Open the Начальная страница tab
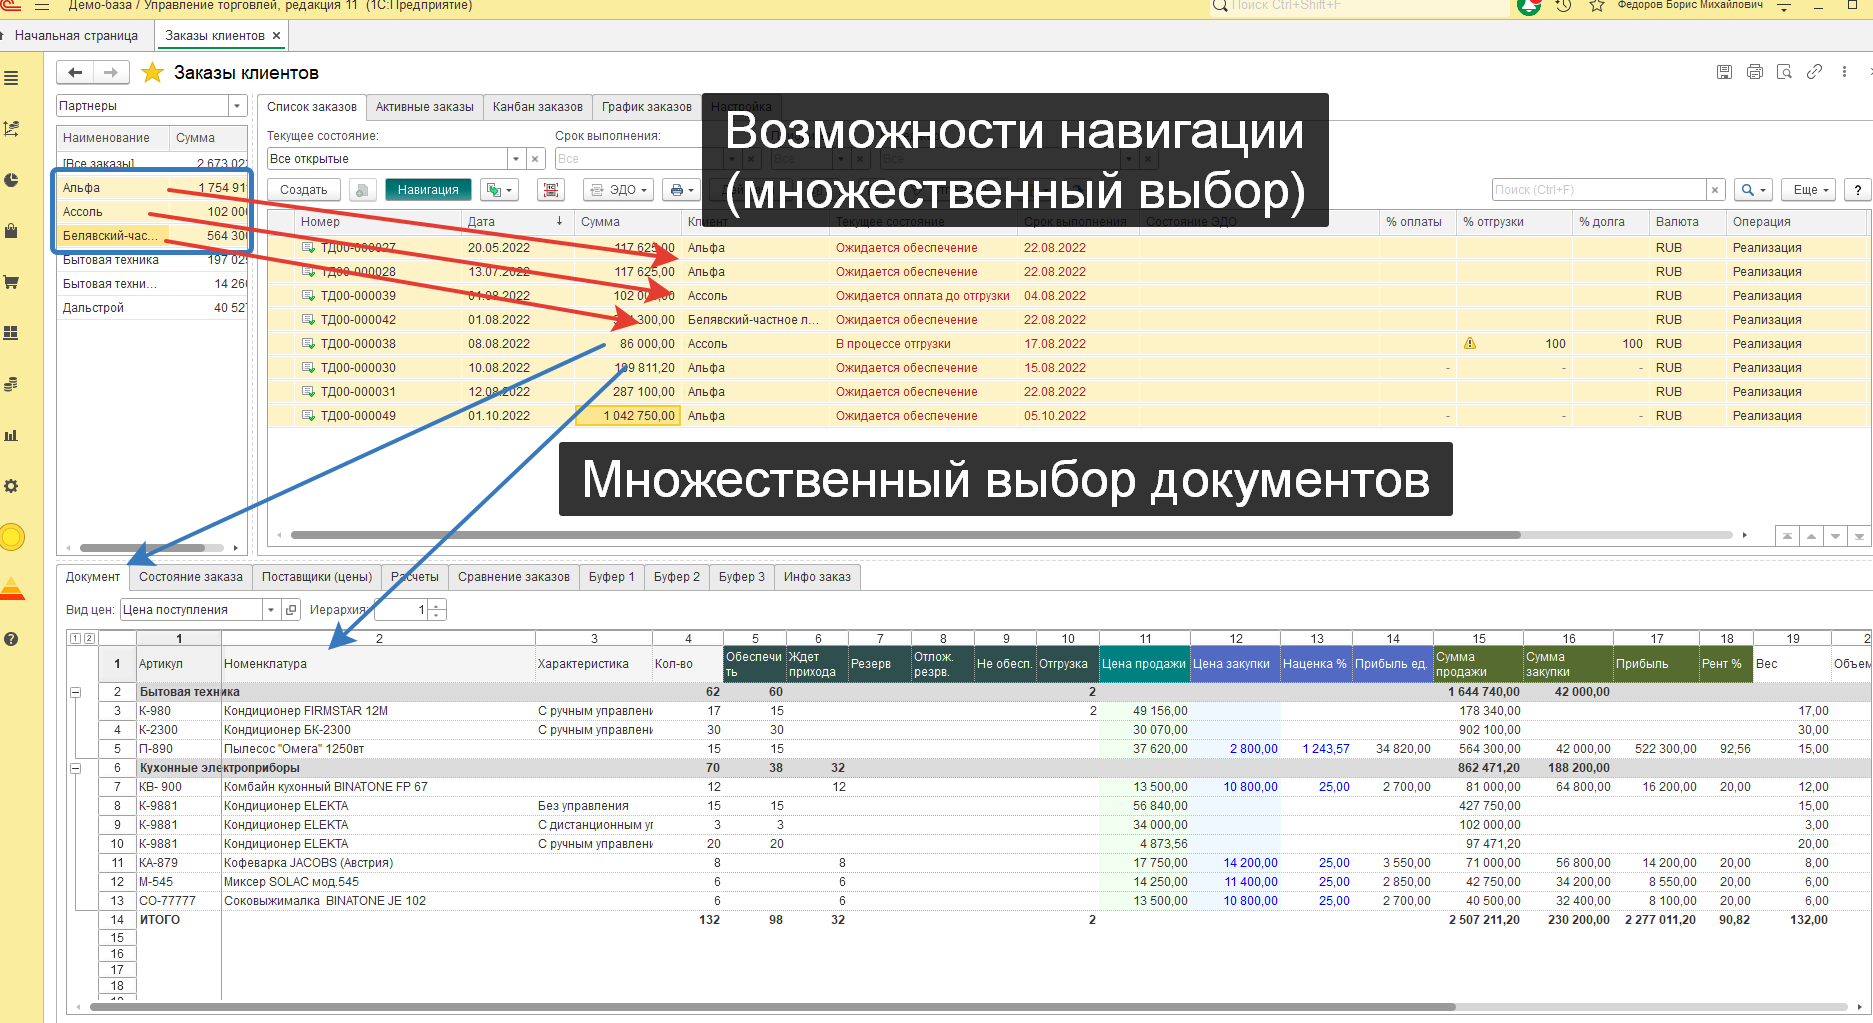 click(x=76, y=36)
